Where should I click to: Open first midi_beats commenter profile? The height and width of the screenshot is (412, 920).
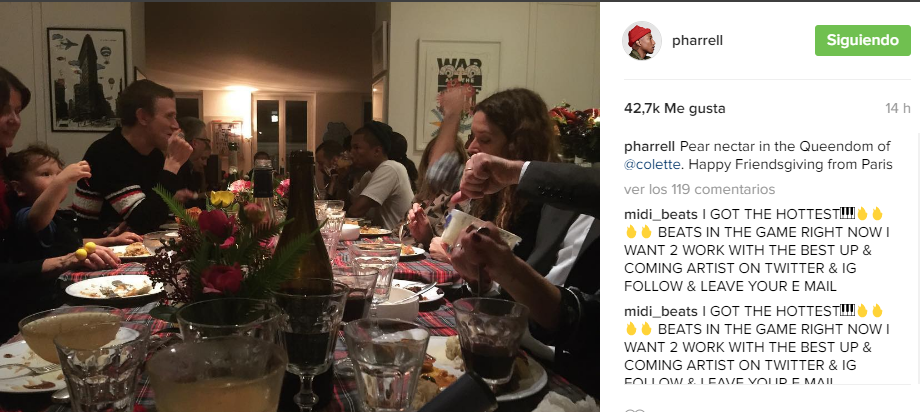pos(661,214)
